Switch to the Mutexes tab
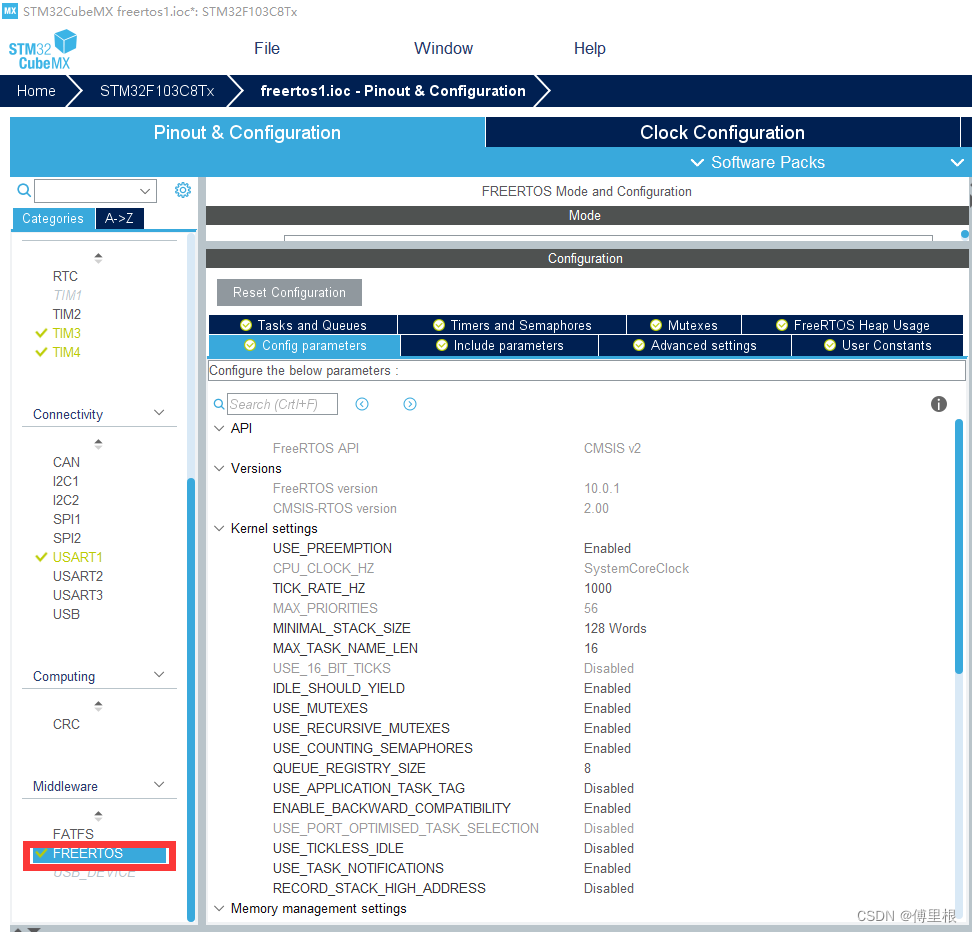 point(684,325)
